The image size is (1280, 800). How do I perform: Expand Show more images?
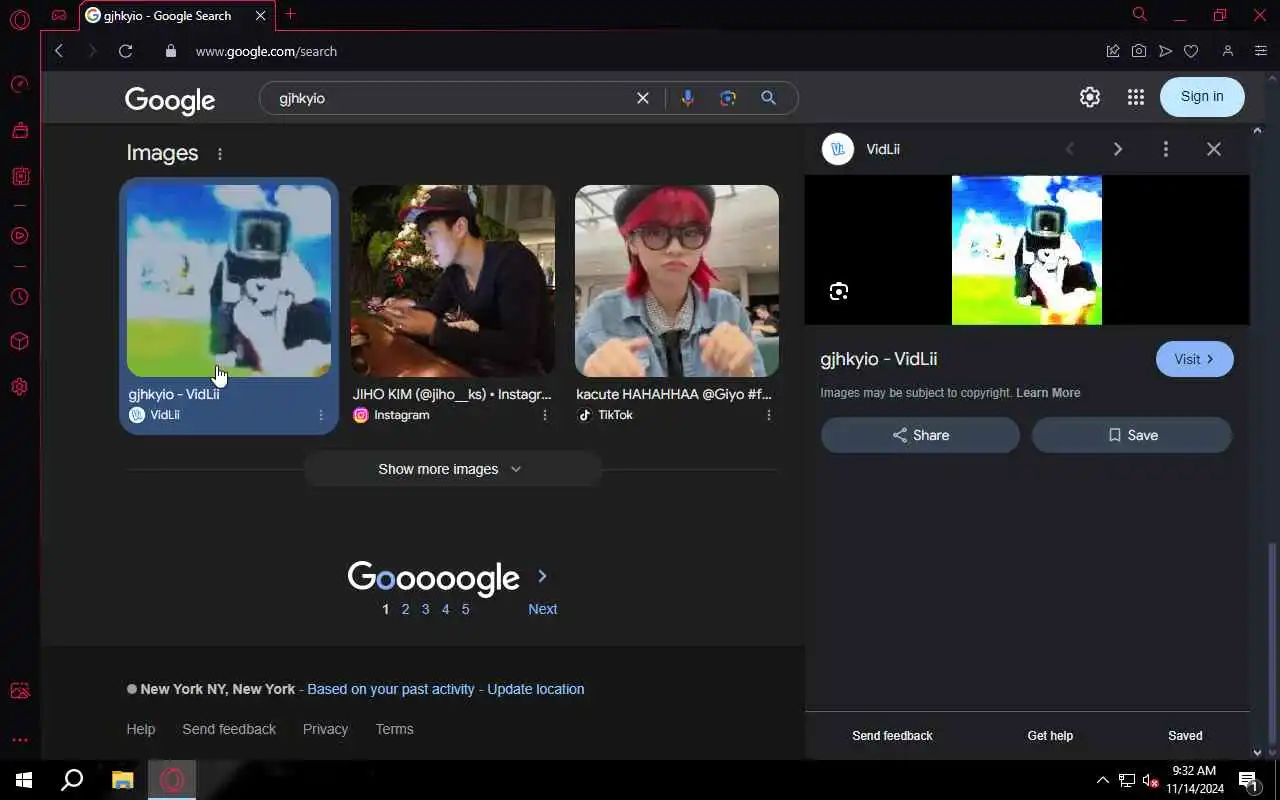tap(452, 469)
